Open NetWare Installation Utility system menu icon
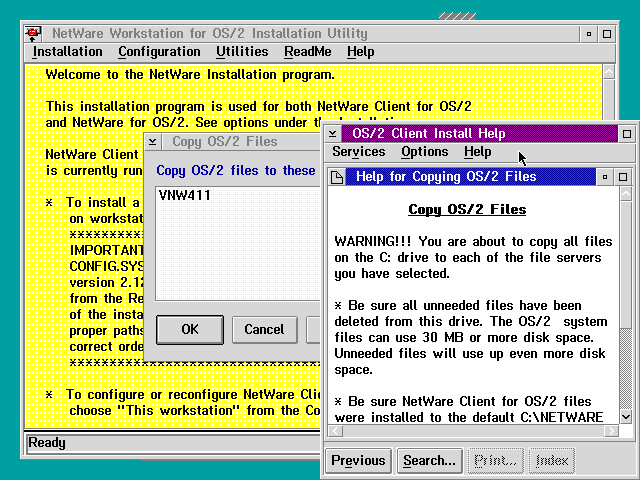Screen dimensions: 640x480 coord(33,33)
